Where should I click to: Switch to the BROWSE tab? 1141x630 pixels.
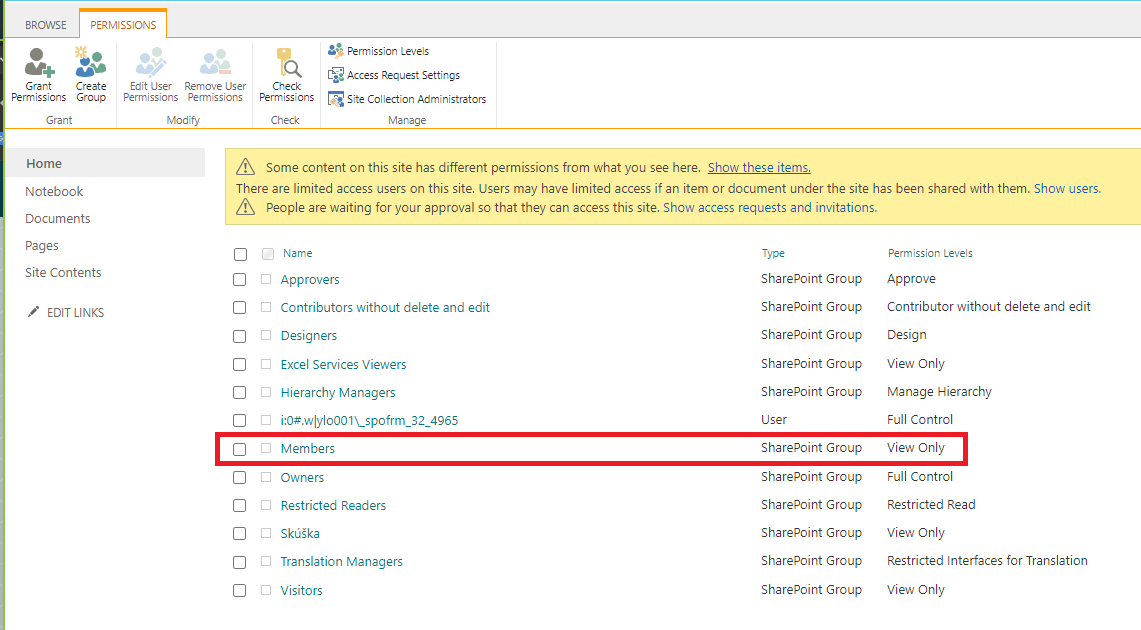click(x=46, y=22)
